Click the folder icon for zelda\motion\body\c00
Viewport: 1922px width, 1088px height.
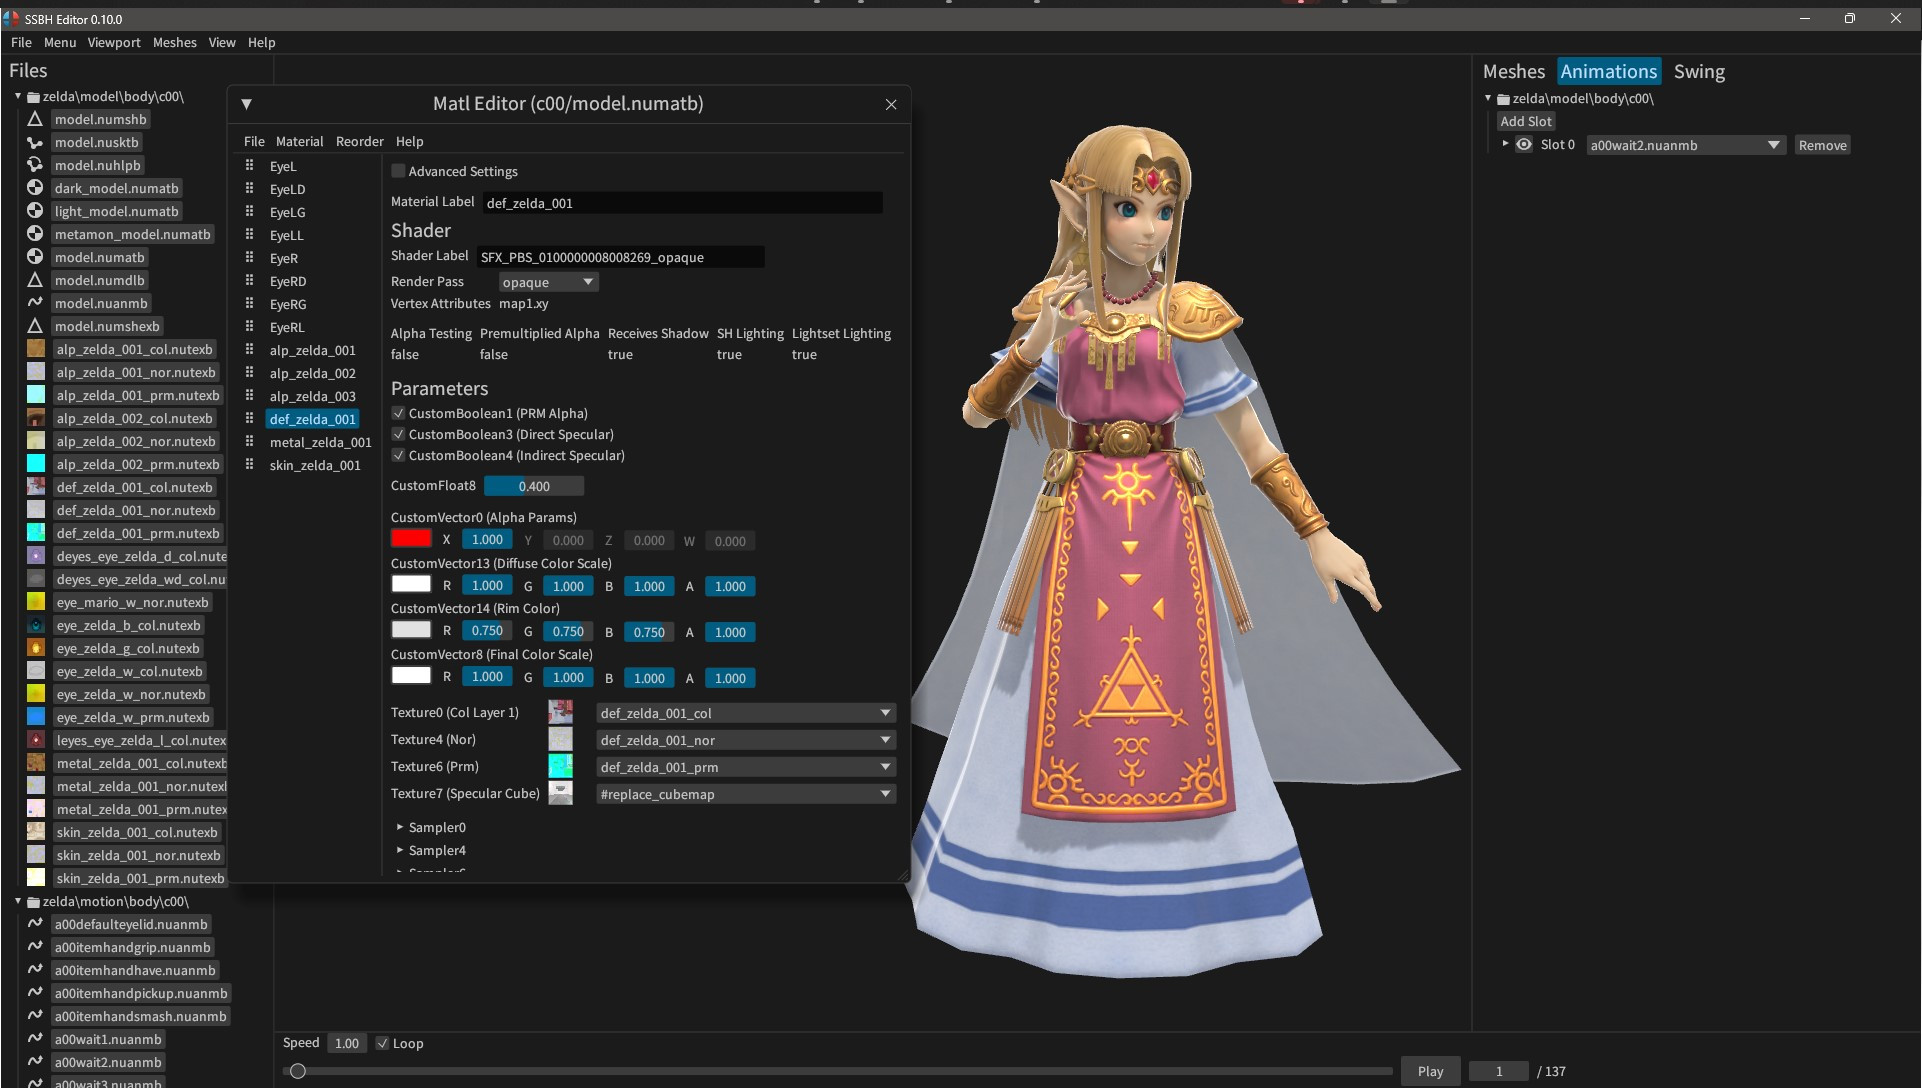[x=33, y=901]
